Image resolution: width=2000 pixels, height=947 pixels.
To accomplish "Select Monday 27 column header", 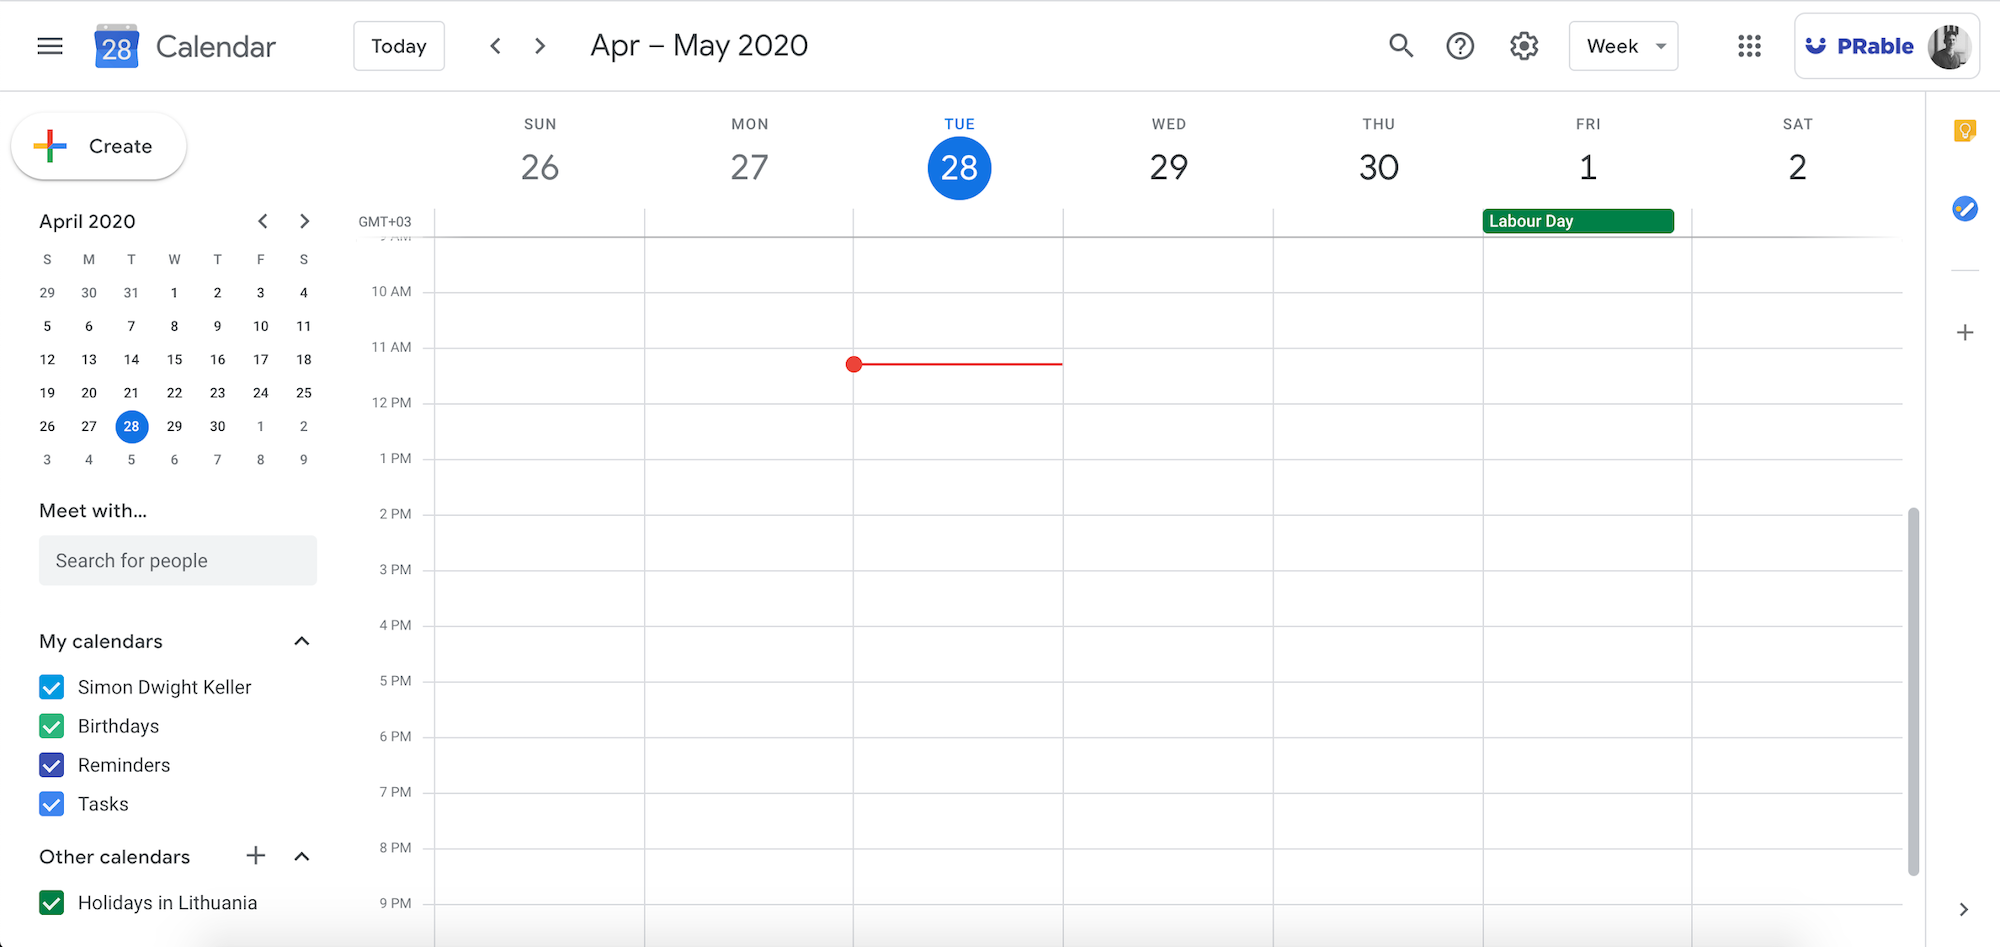I will tap(750, 155).
